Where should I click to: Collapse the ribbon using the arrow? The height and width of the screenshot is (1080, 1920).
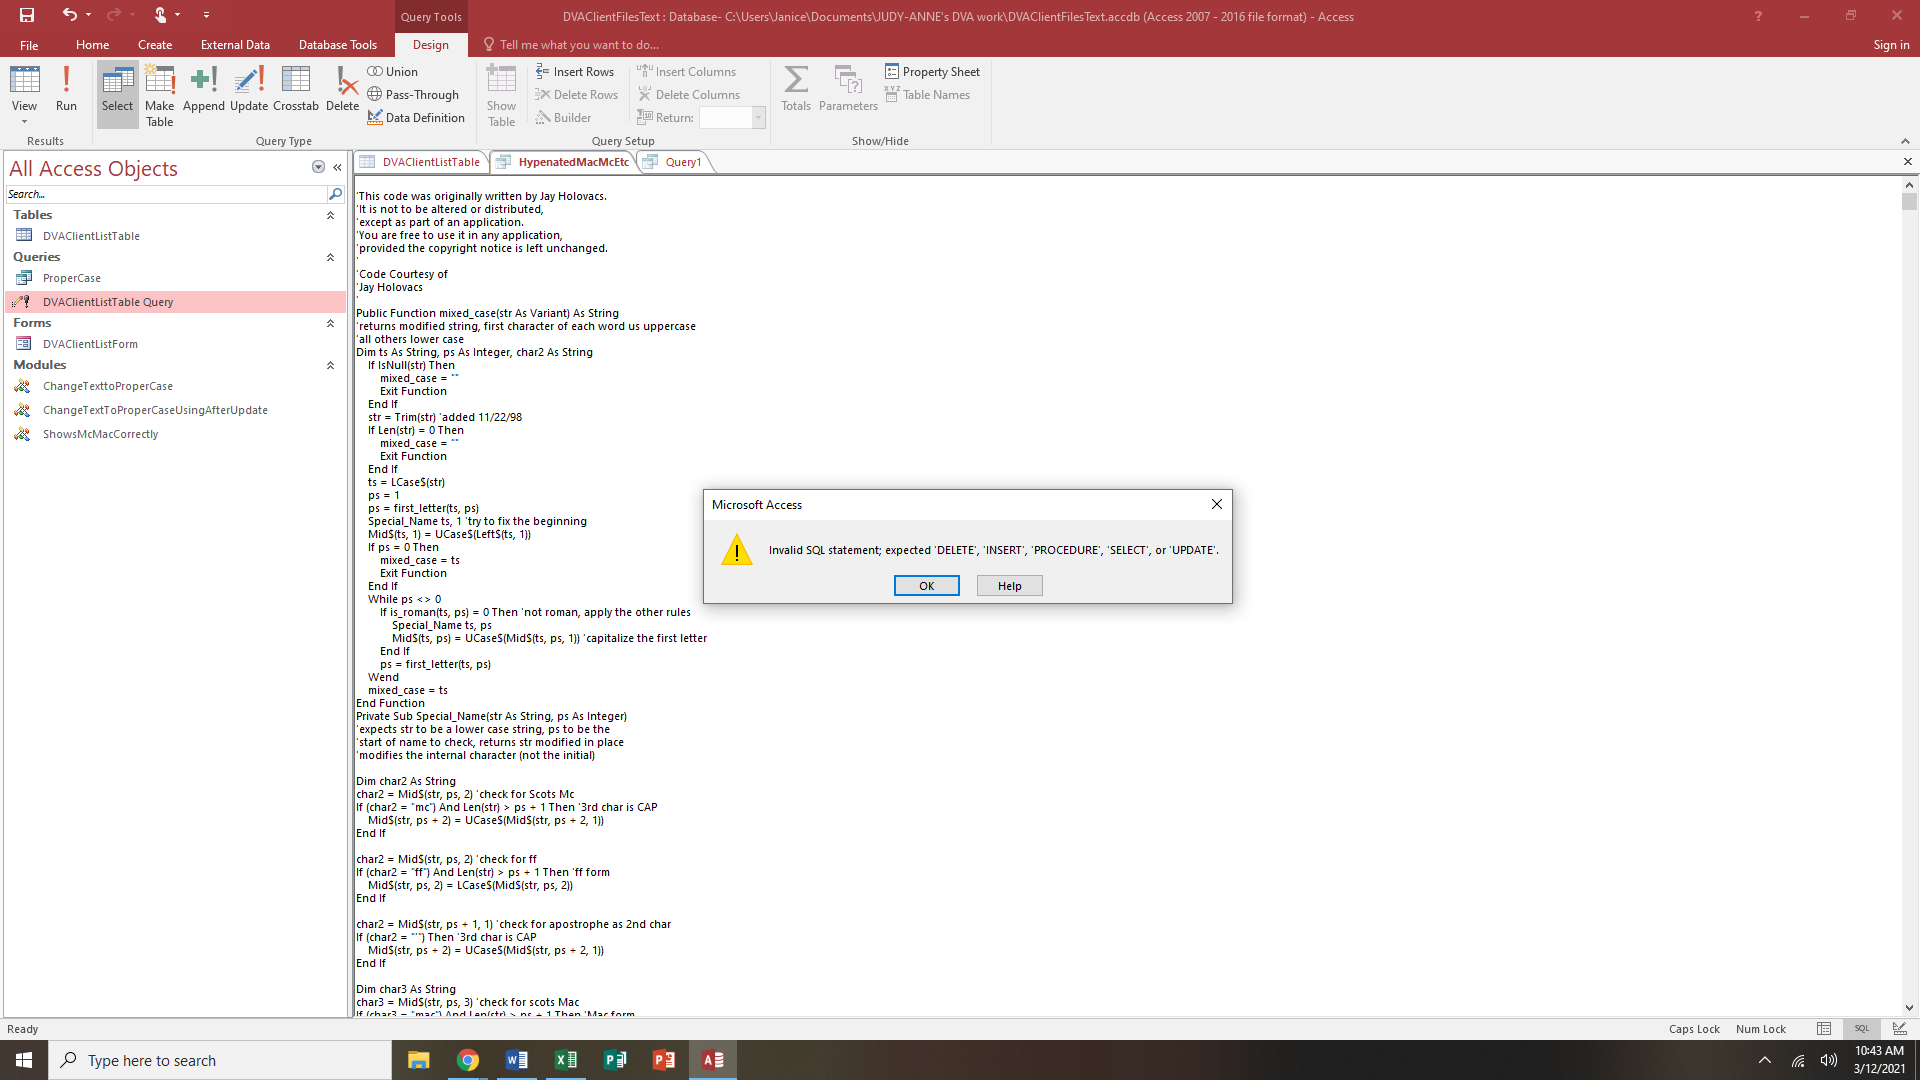coord(1905,141)
